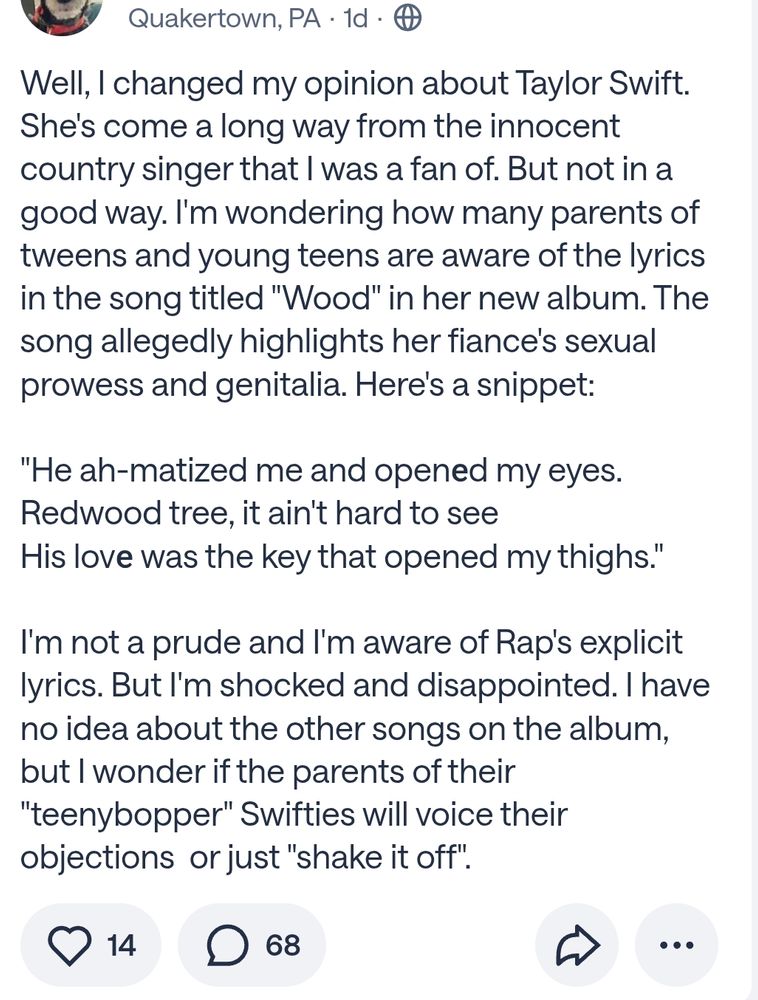The image size is (758, 1000).
Task: Click the like count 14
Action: [x=121, y=944]
